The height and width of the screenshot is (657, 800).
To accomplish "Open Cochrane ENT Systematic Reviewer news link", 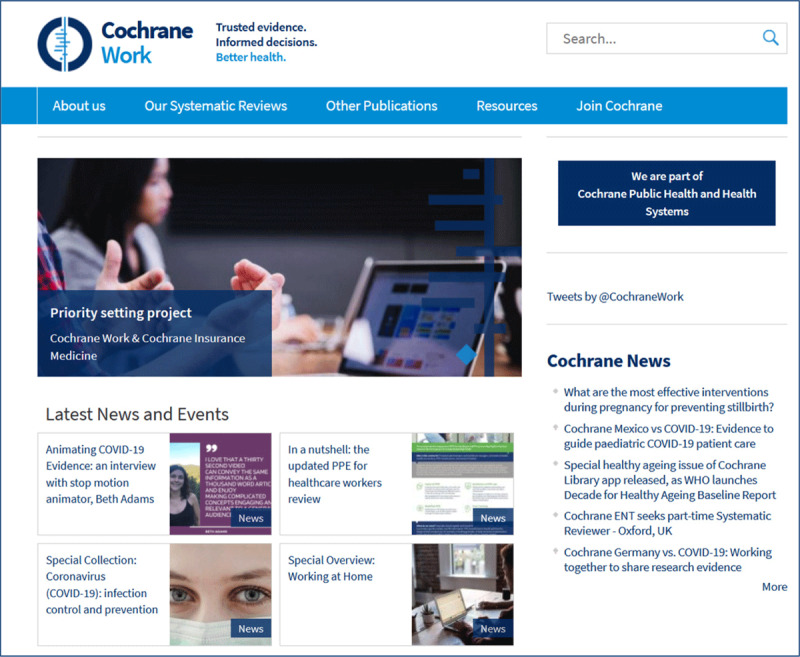I will coord(667,523).
